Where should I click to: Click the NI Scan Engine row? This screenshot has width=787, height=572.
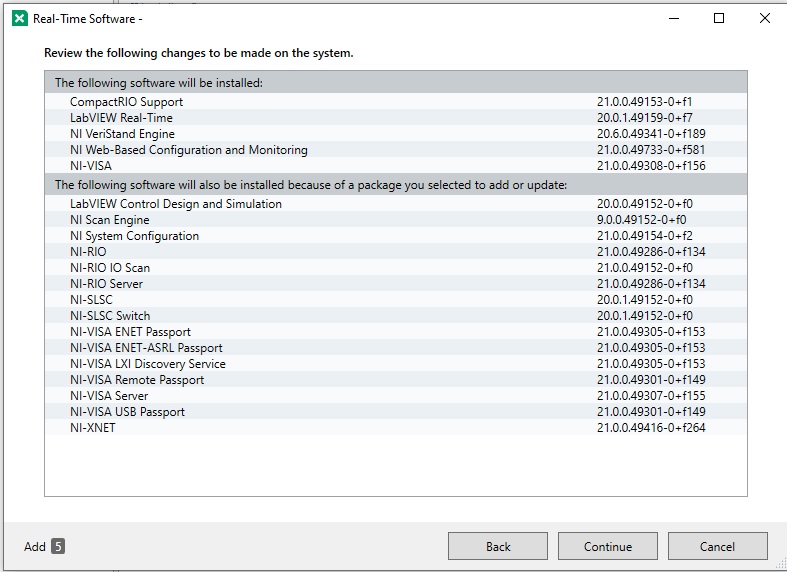coord(110,220)
